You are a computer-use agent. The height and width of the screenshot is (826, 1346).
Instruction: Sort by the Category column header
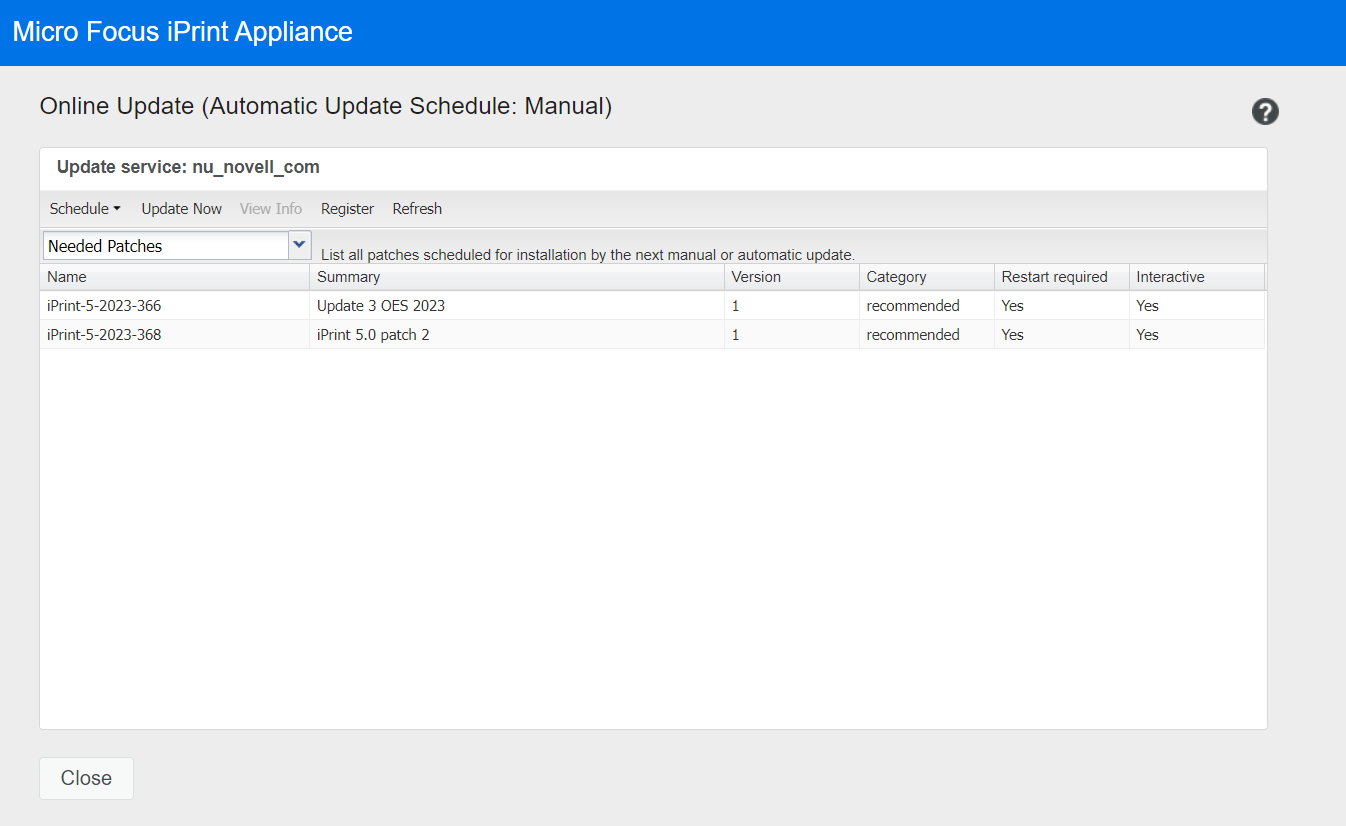[x=896, y=277]
